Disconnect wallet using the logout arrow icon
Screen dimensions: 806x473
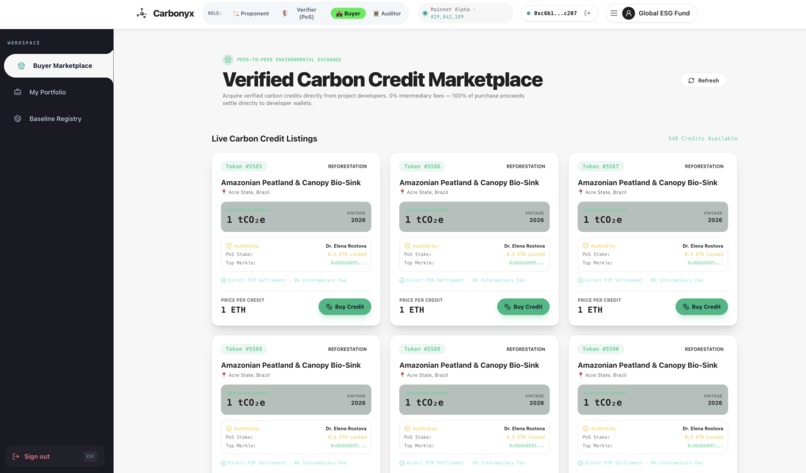[x=588, y=13]
